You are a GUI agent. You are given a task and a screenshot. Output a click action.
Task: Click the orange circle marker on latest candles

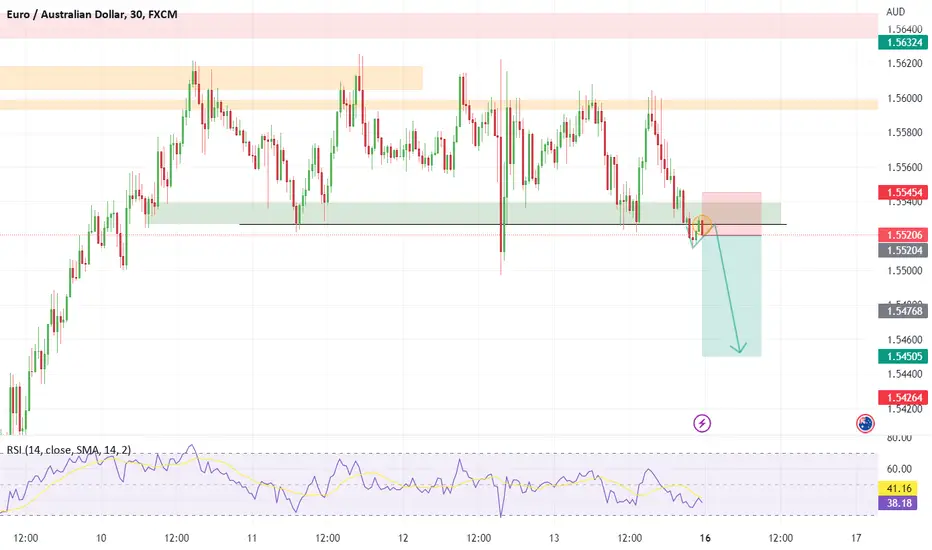tap(702, 224)
